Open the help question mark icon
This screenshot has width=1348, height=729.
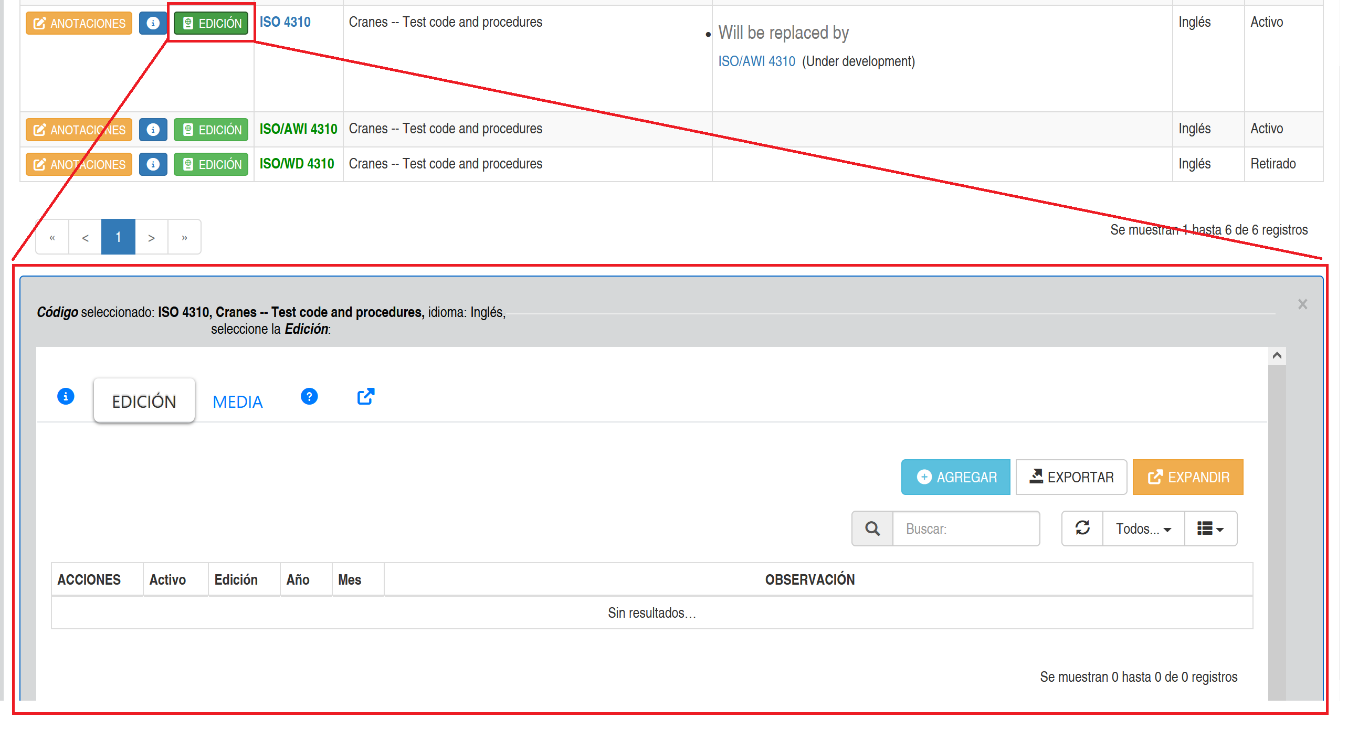pos(309,397)
